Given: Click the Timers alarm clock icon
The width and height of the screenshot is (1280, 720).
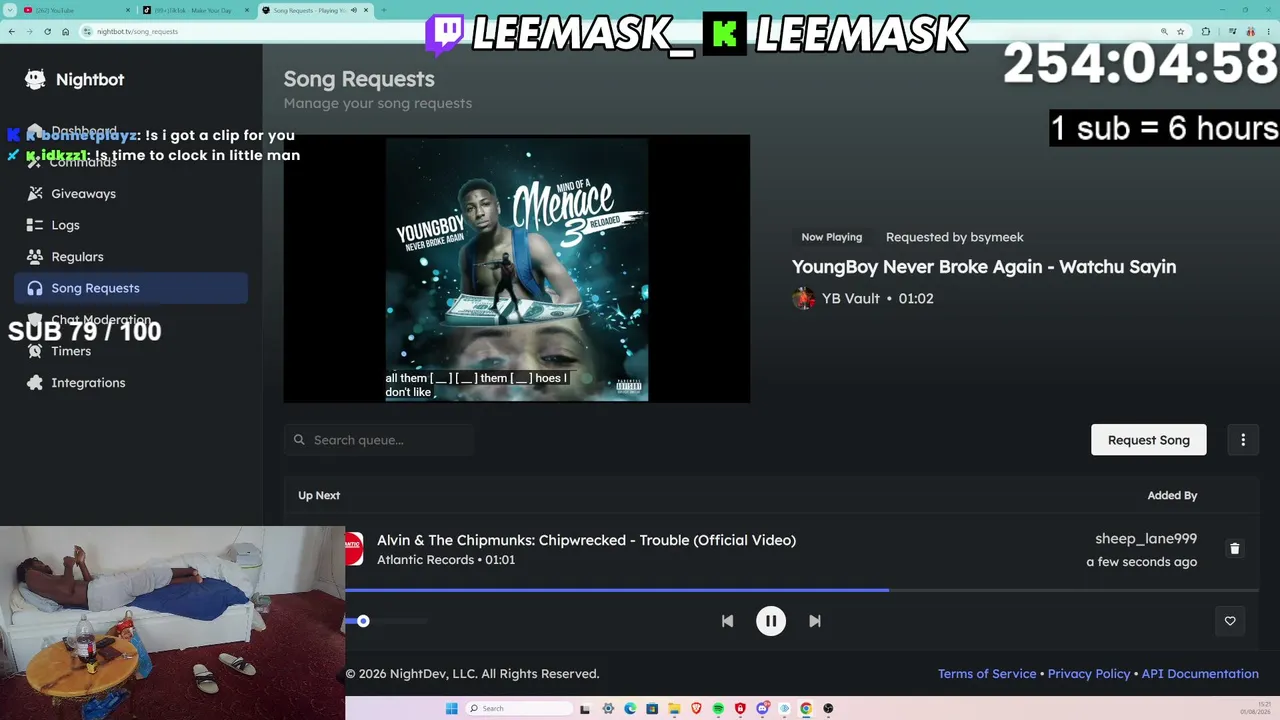Looking at the screenshot, I should pos(35,351).
